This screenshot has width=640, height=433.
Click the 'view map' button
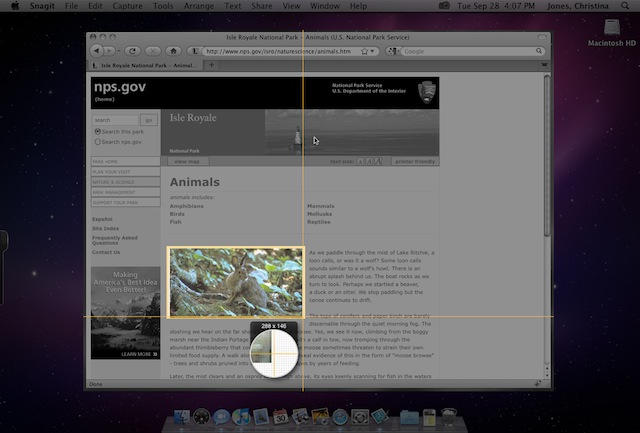187,162
